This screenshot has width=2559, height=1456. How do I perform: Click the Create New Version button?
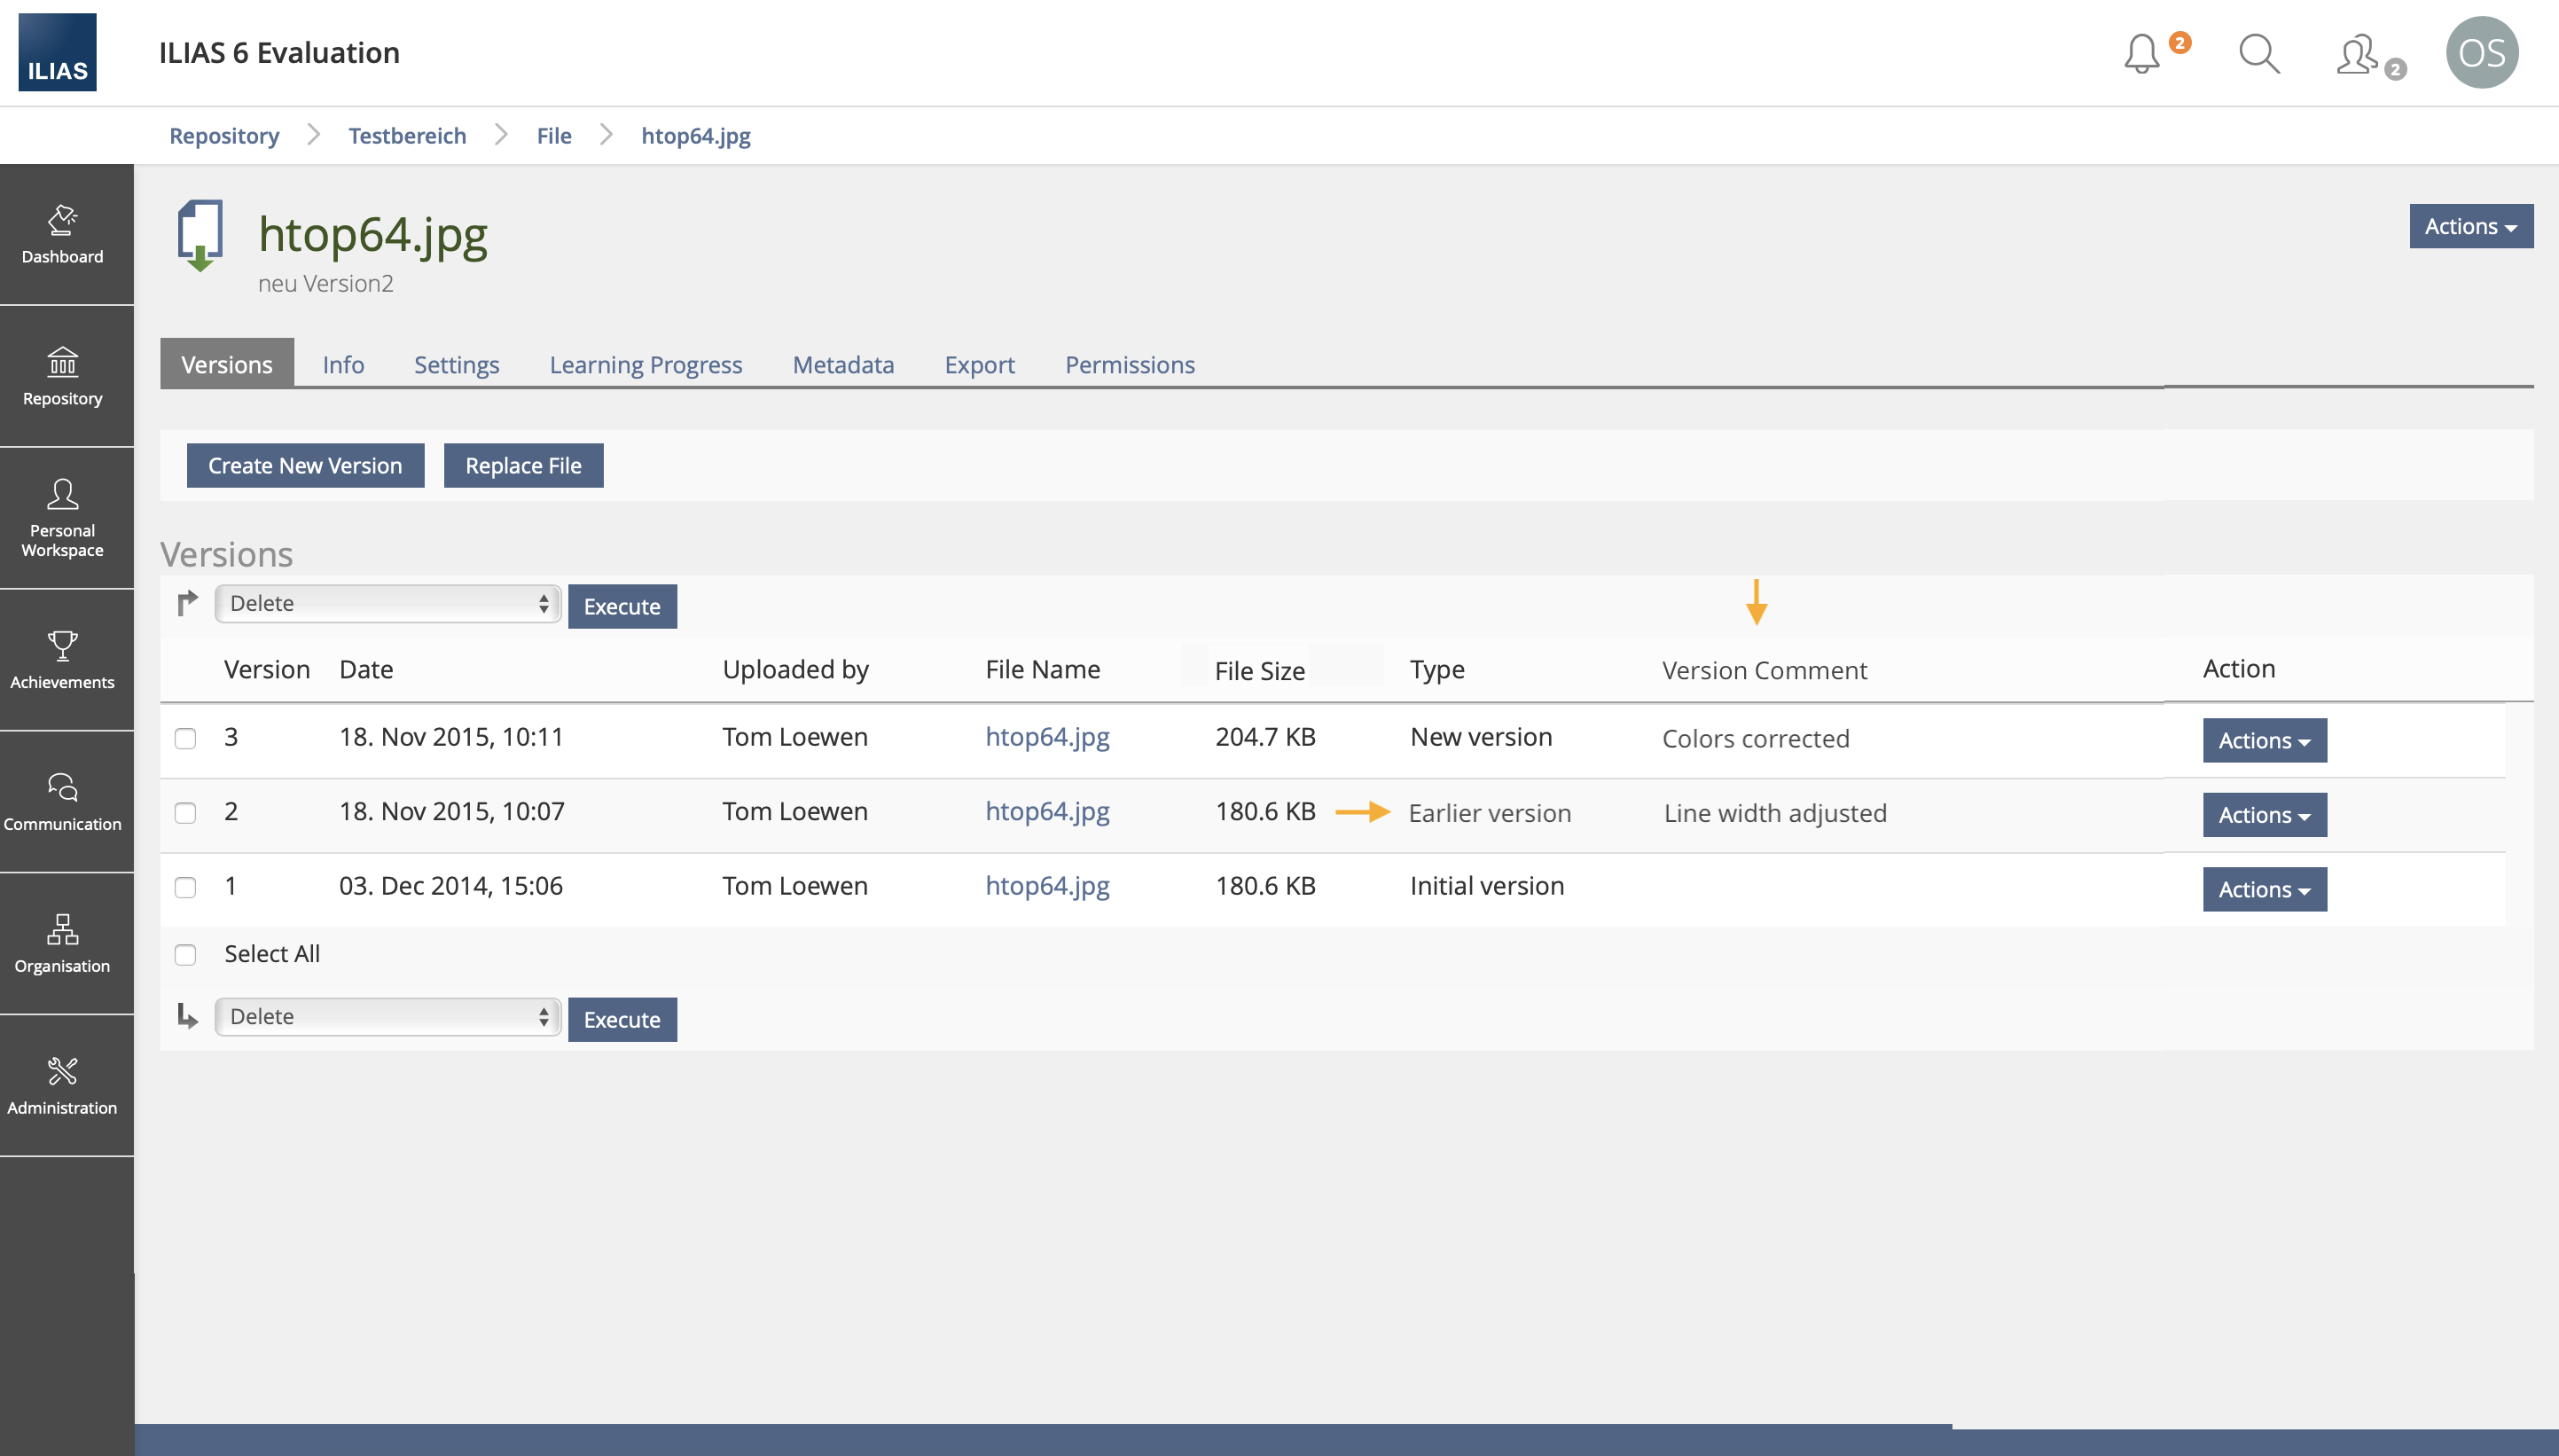(x=305, y=466)
